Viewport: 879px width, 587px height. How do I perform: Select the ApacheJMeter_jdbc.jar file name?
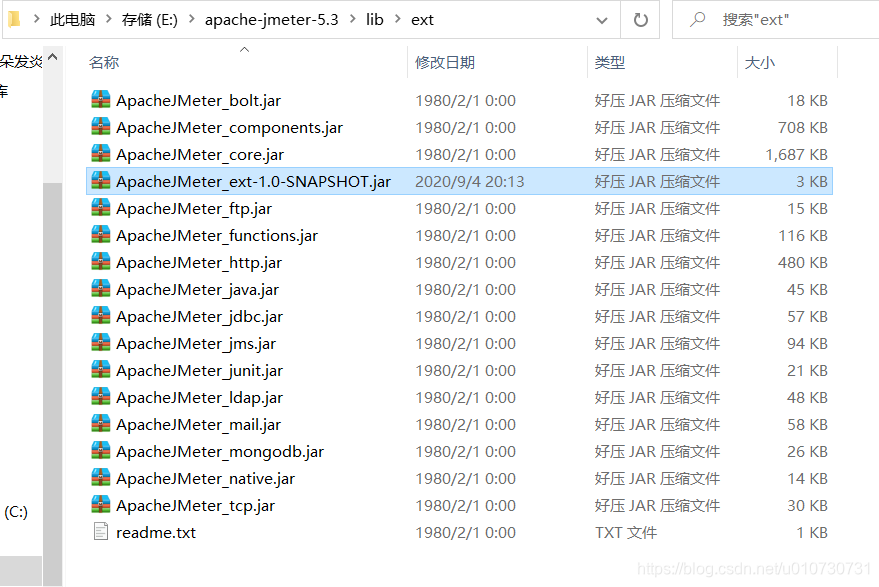[x=200, y=316]
